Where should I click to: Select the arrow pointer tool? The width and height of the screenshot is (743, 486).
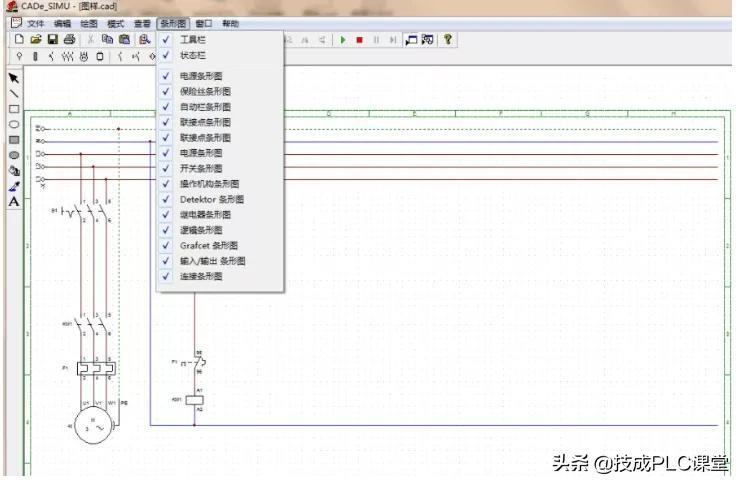coord(14,77)
